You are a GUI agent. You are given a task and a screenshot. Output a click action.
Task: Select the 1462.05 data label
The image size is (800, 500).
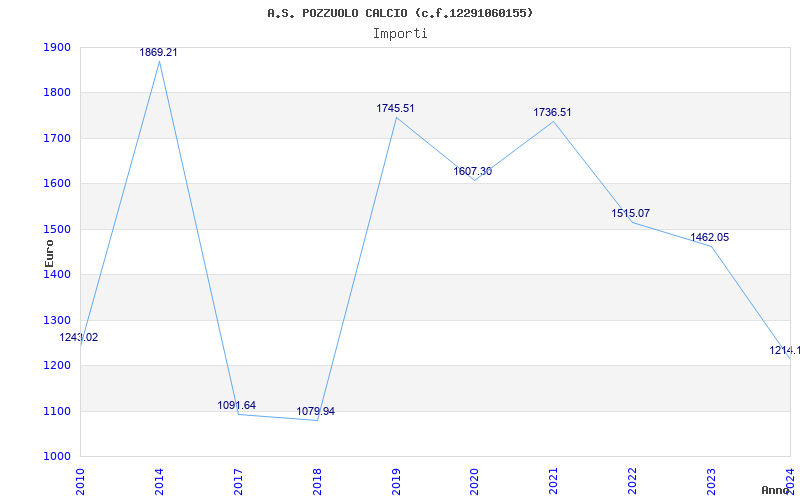pyautogui.click(x=710, y=237)
